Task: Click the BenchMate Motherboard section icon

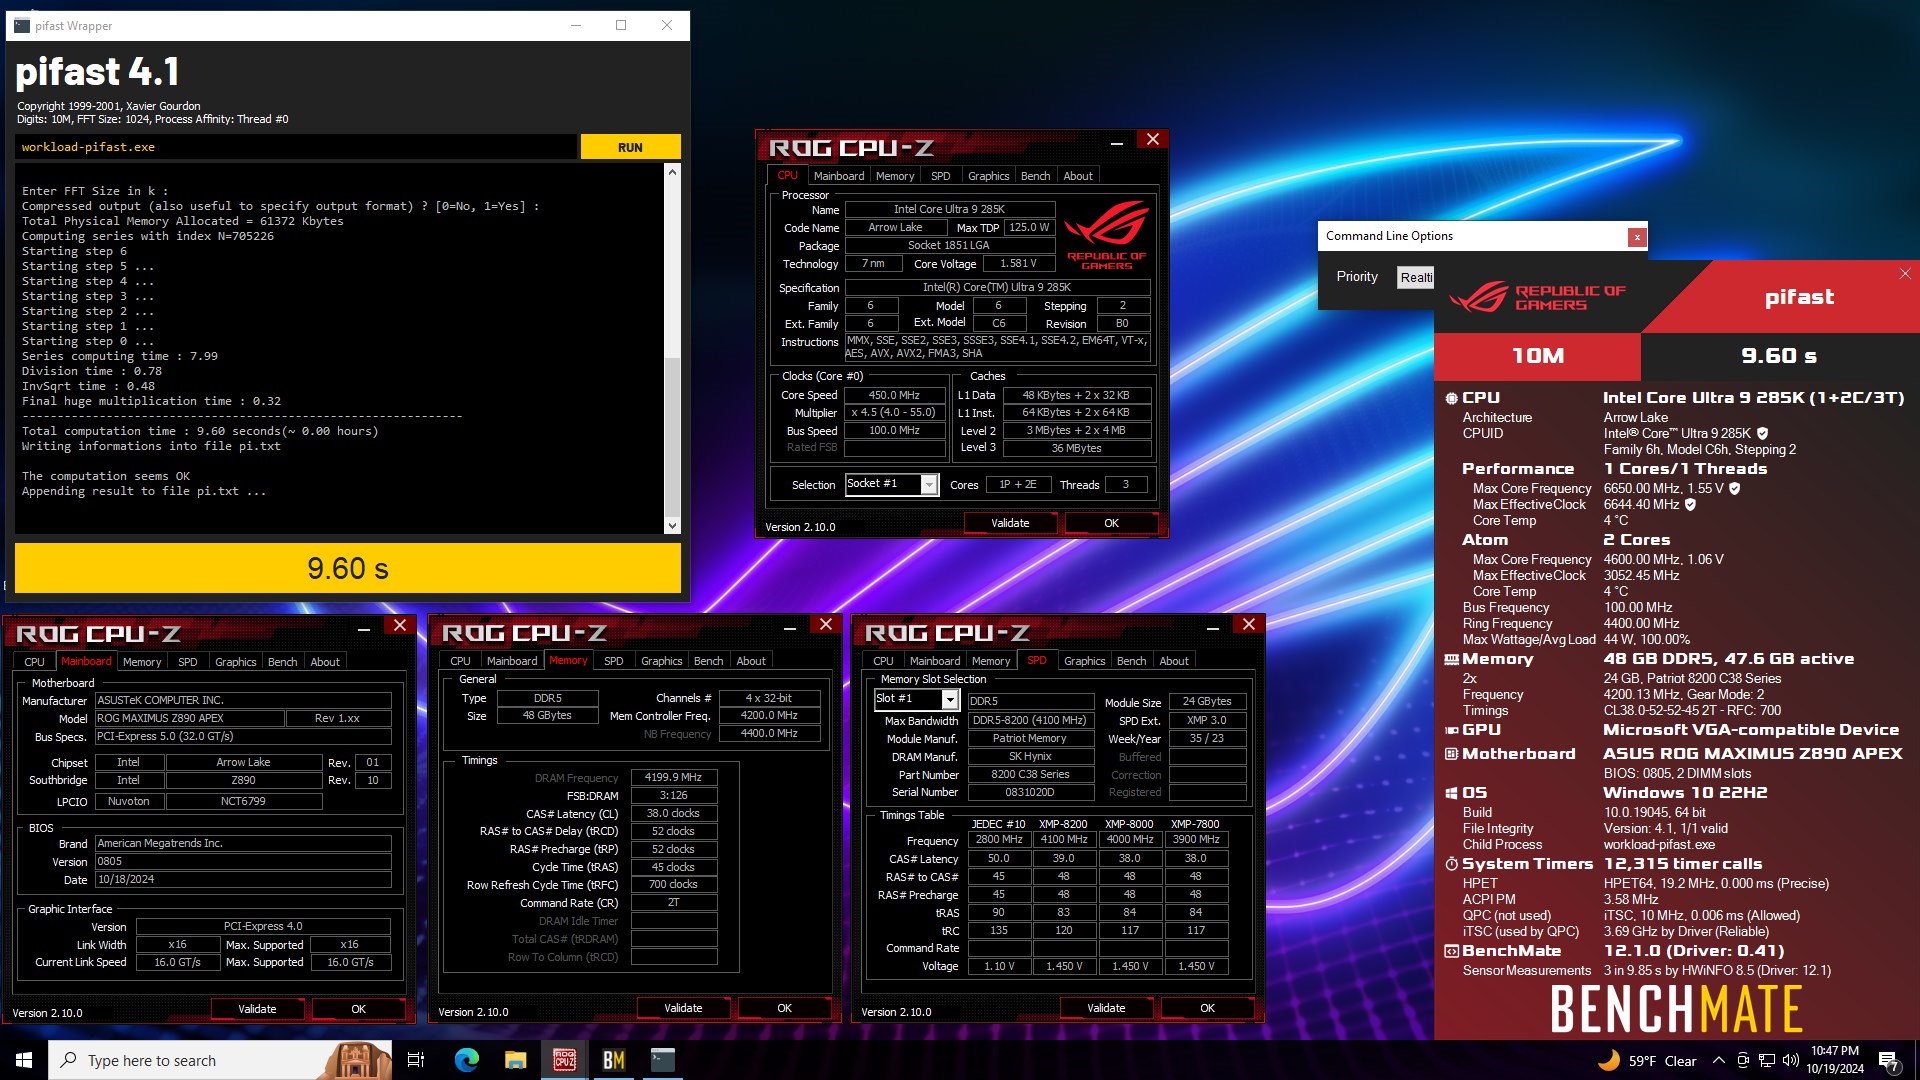Action: [x=1451, y=754]
